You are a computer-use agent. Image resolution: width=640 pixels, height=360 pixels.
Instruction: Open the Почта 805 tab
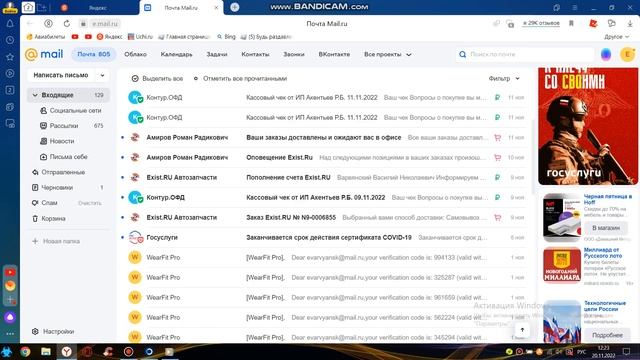(93, 54)
